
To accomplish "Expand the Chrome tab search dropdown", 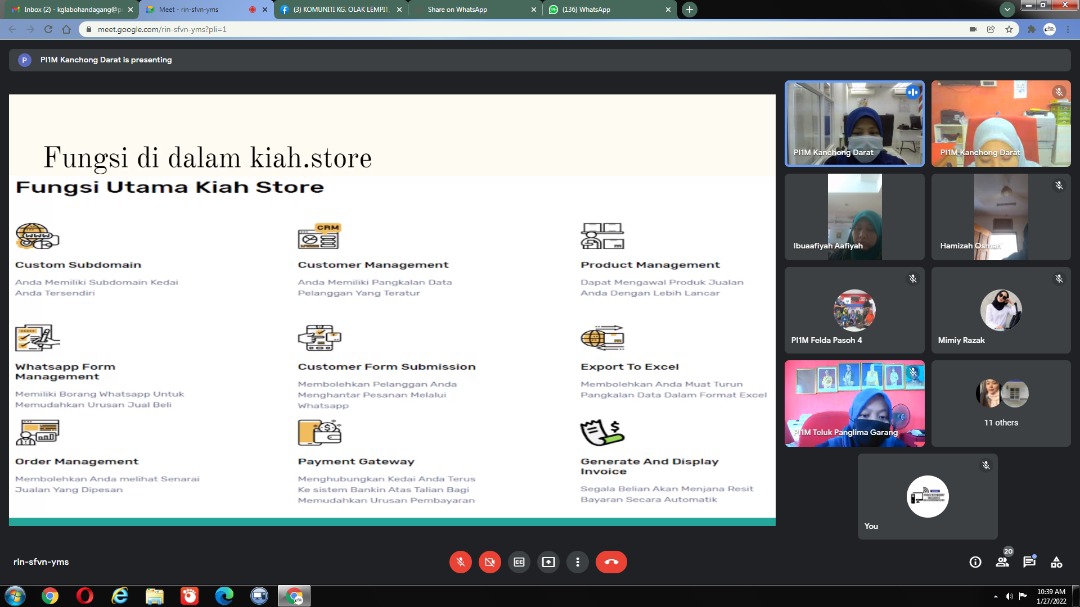I will (x=1007, y=10).
